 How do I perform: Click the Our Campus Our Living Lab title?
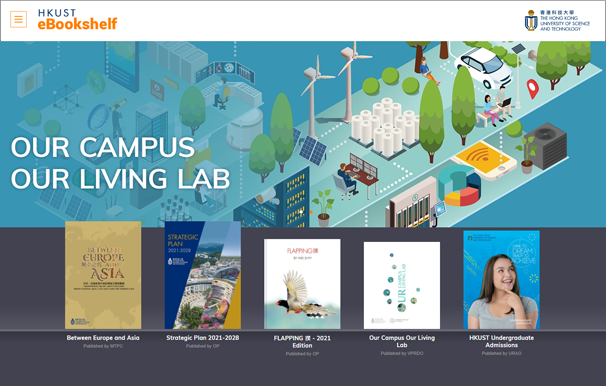(x=402, y=341)
